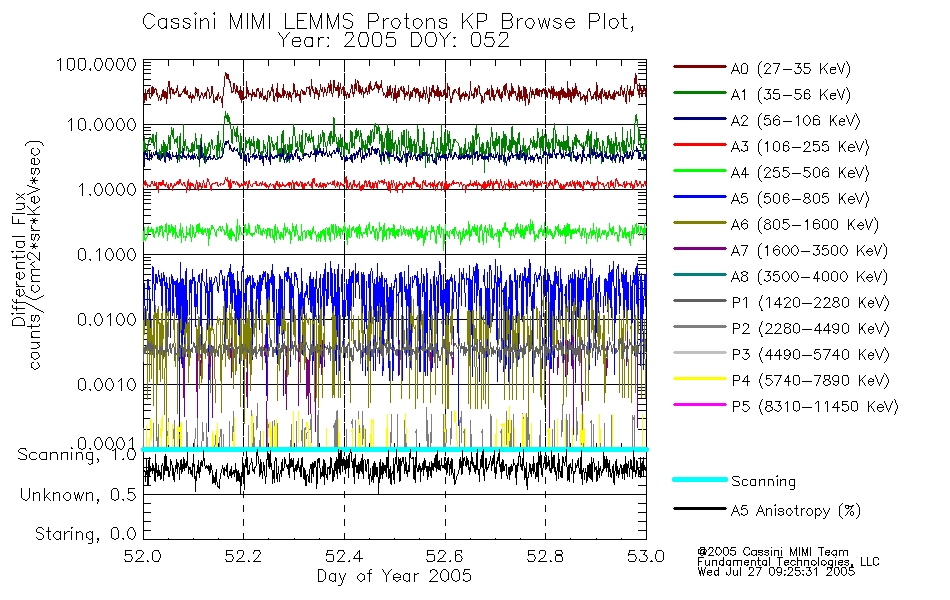Click the A2 (56-106 KeV) legend label
The height and width of the screenshot is (600, 950).
click(796, 121)
